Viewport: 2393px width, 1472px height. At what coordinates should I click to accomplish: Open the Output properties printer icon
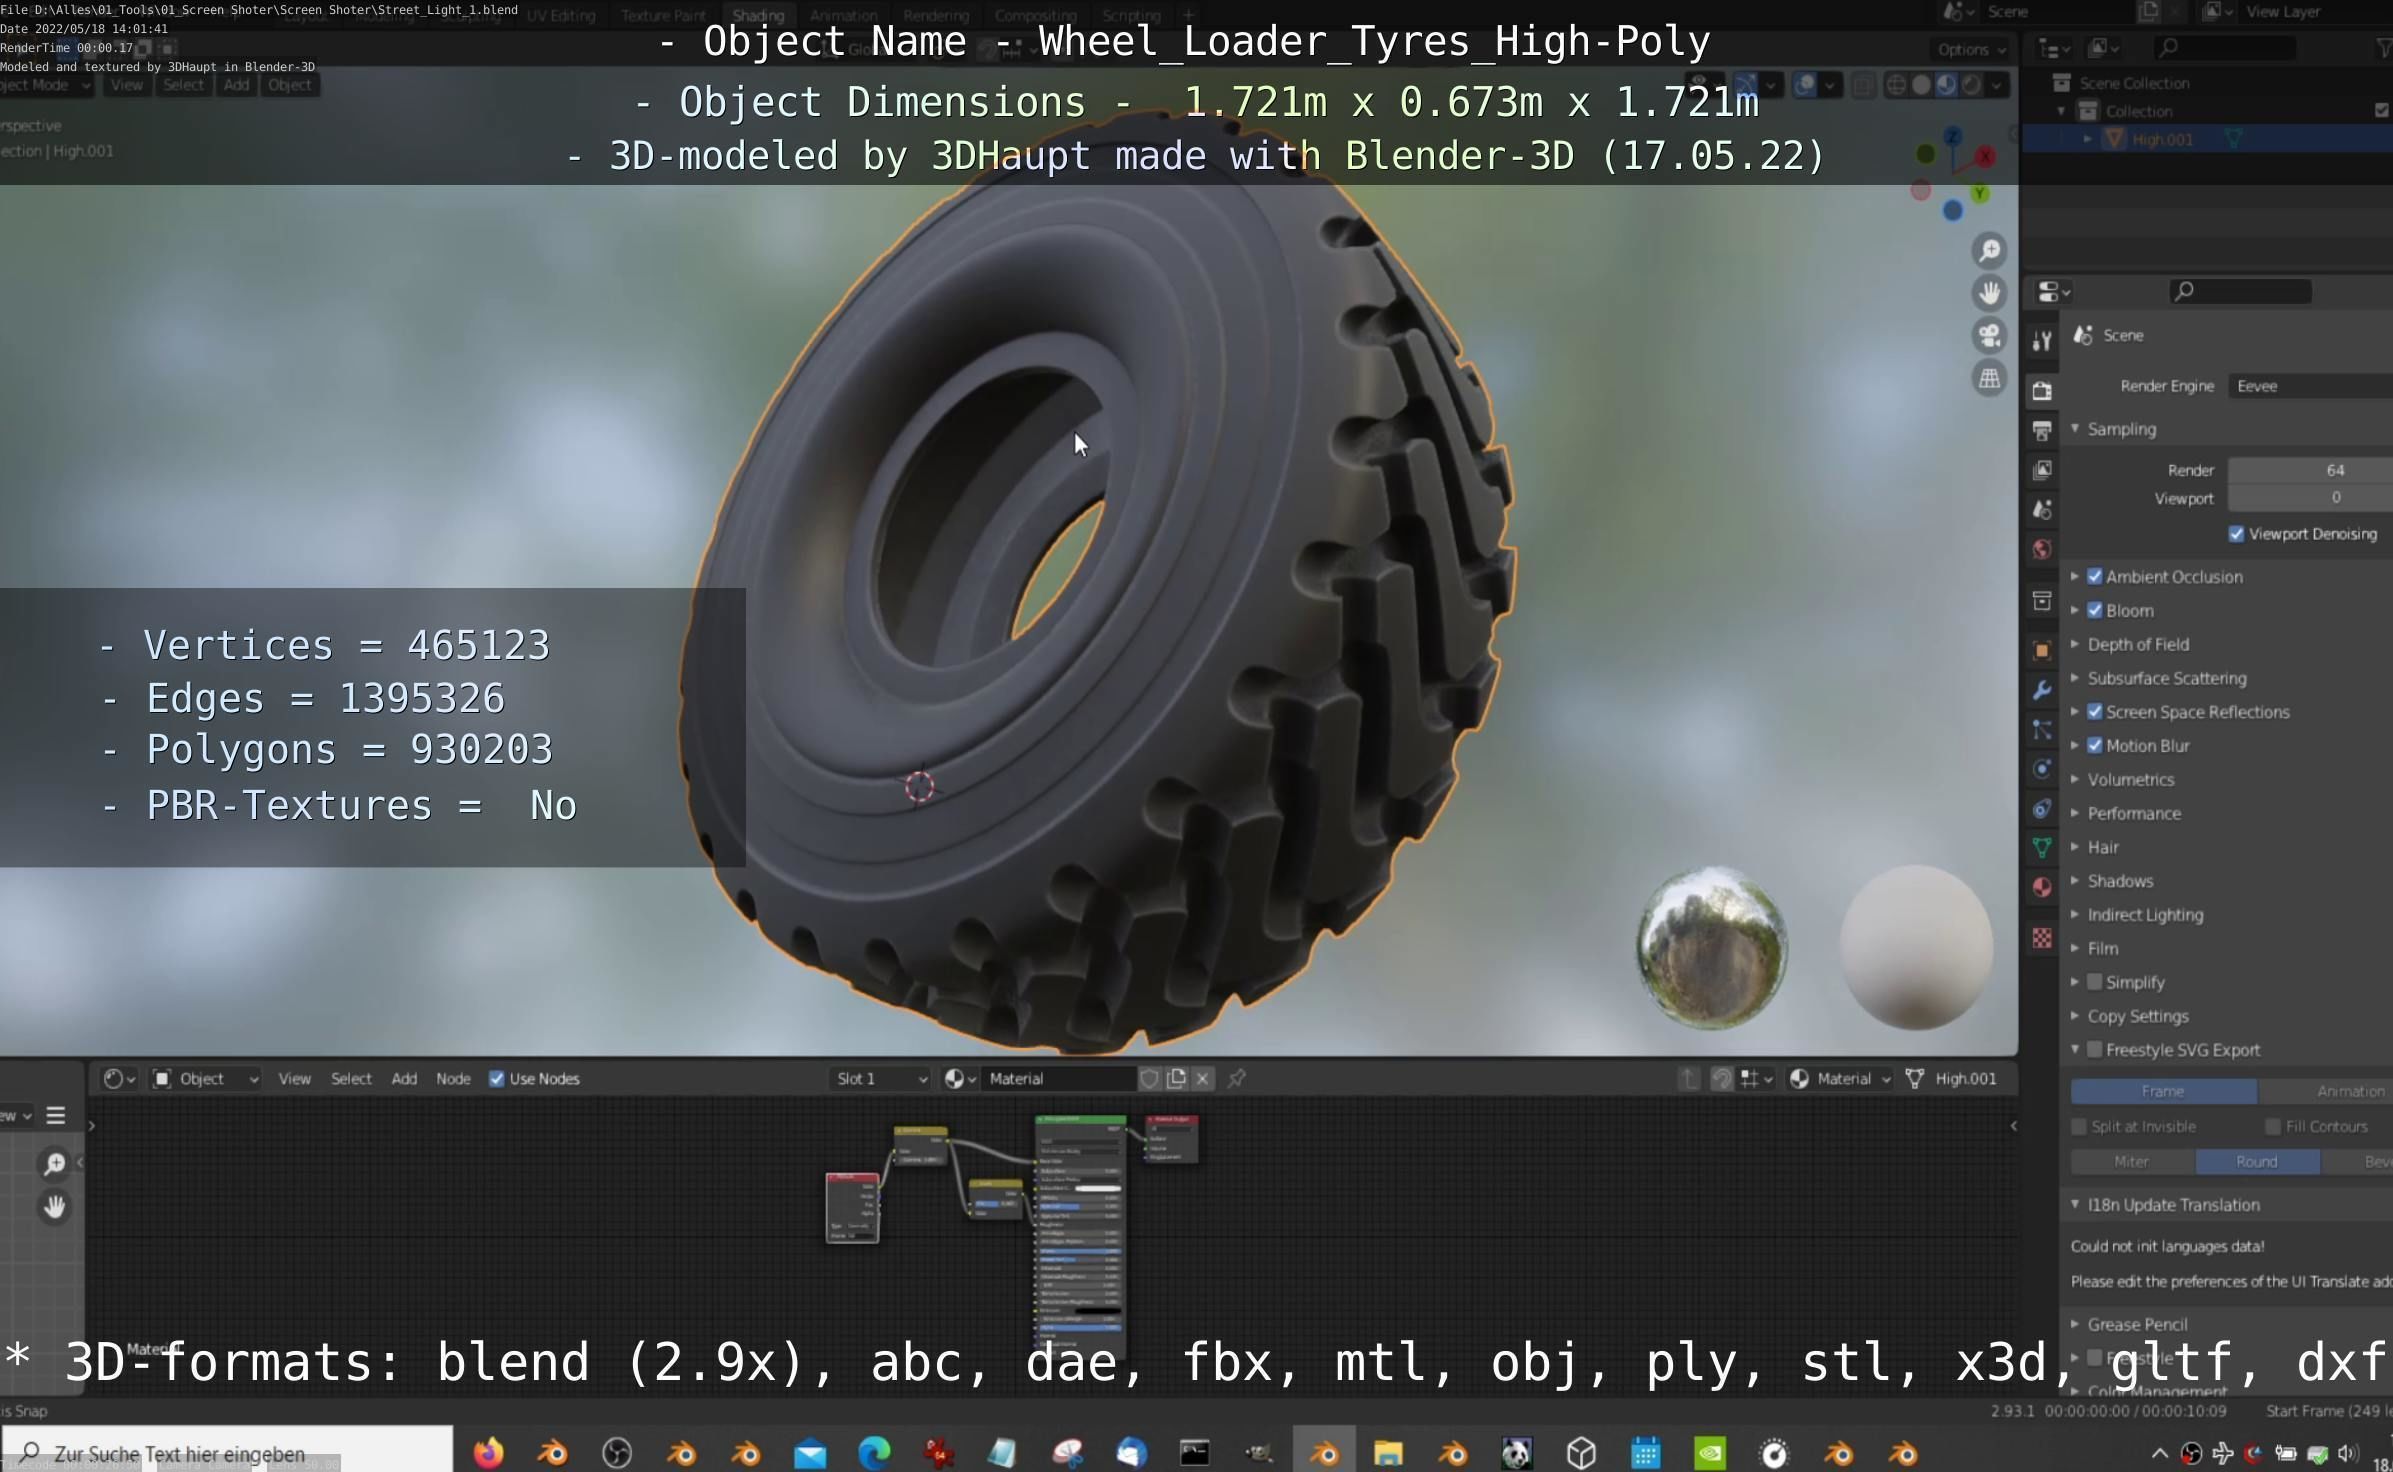point(2042,430)
